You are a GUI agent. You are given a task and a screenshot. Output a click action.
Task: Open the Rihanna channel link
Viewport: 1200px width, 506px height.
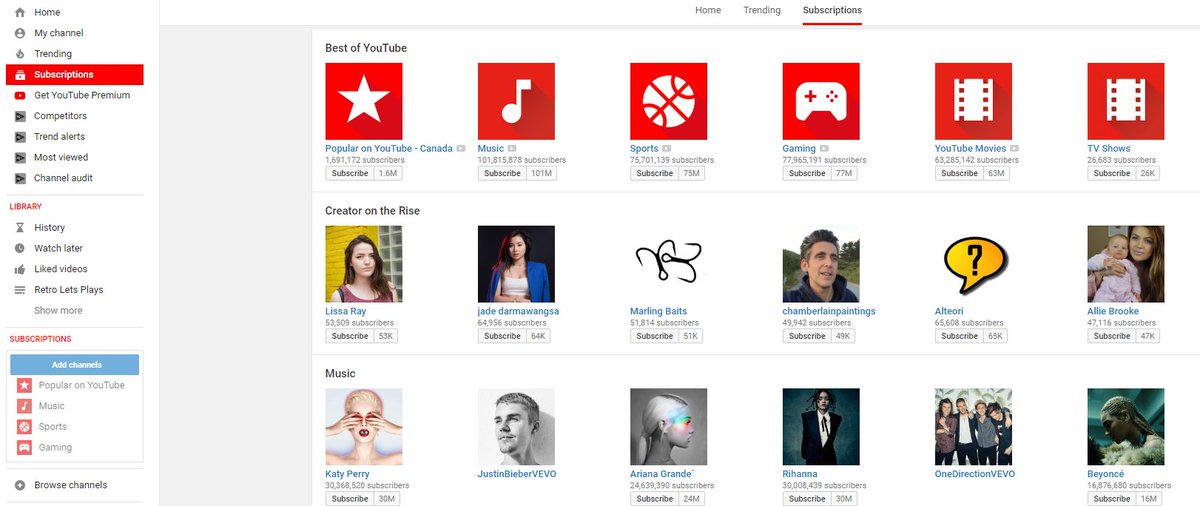[800, 474]
